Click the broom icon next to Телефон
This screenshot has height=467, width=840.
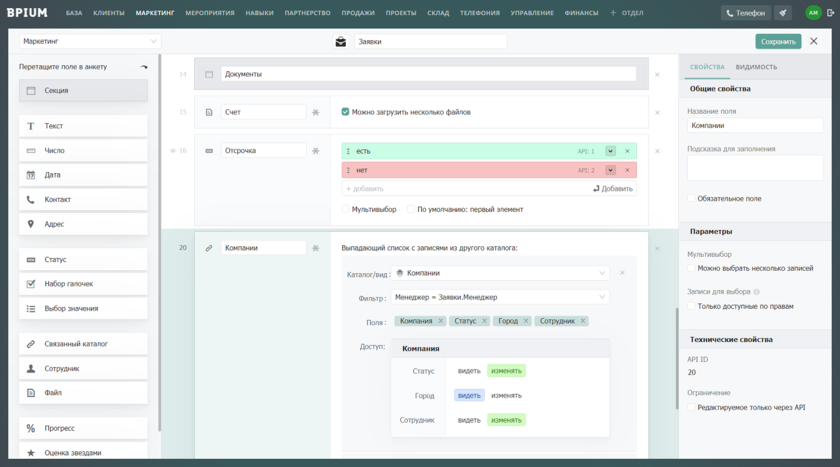coord(783,13)
